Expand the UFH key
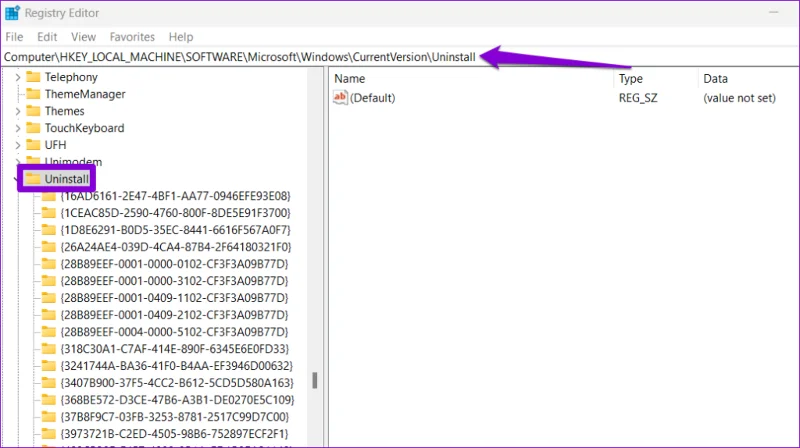This screenshot has width=800, height=448. pos(18,145)
